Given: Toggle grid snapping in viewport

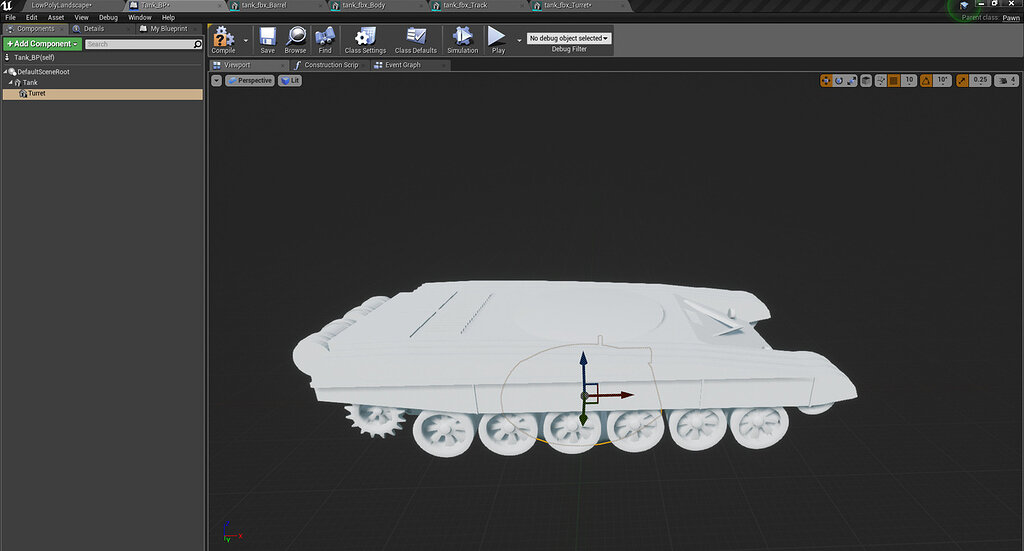Looking at the screenshot, I should (893, 80).
